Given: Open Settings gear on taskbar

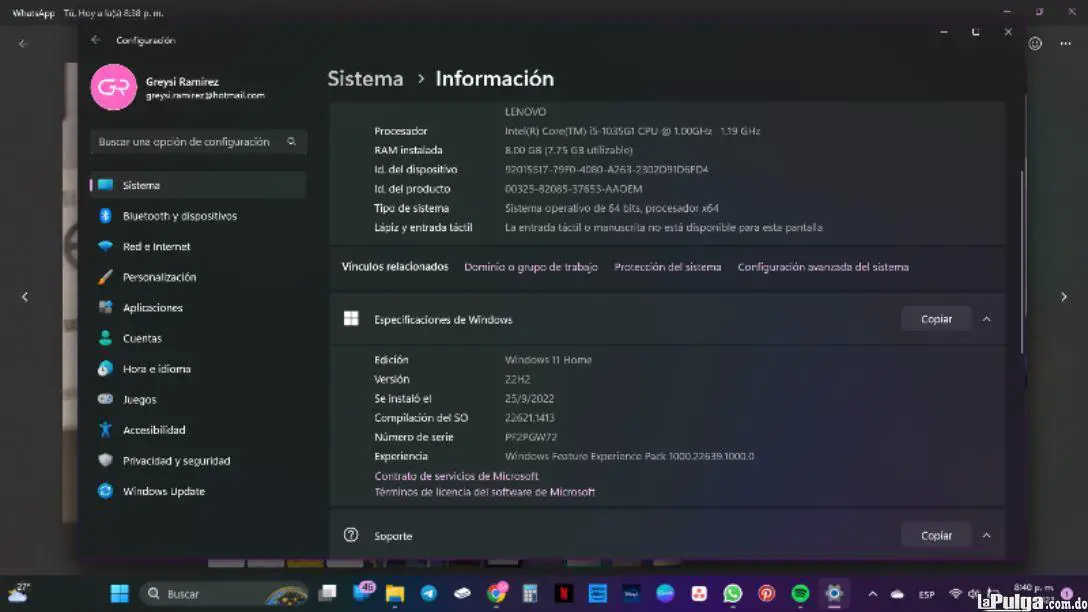Looking at the screenshot, I should tap(834, 593).
